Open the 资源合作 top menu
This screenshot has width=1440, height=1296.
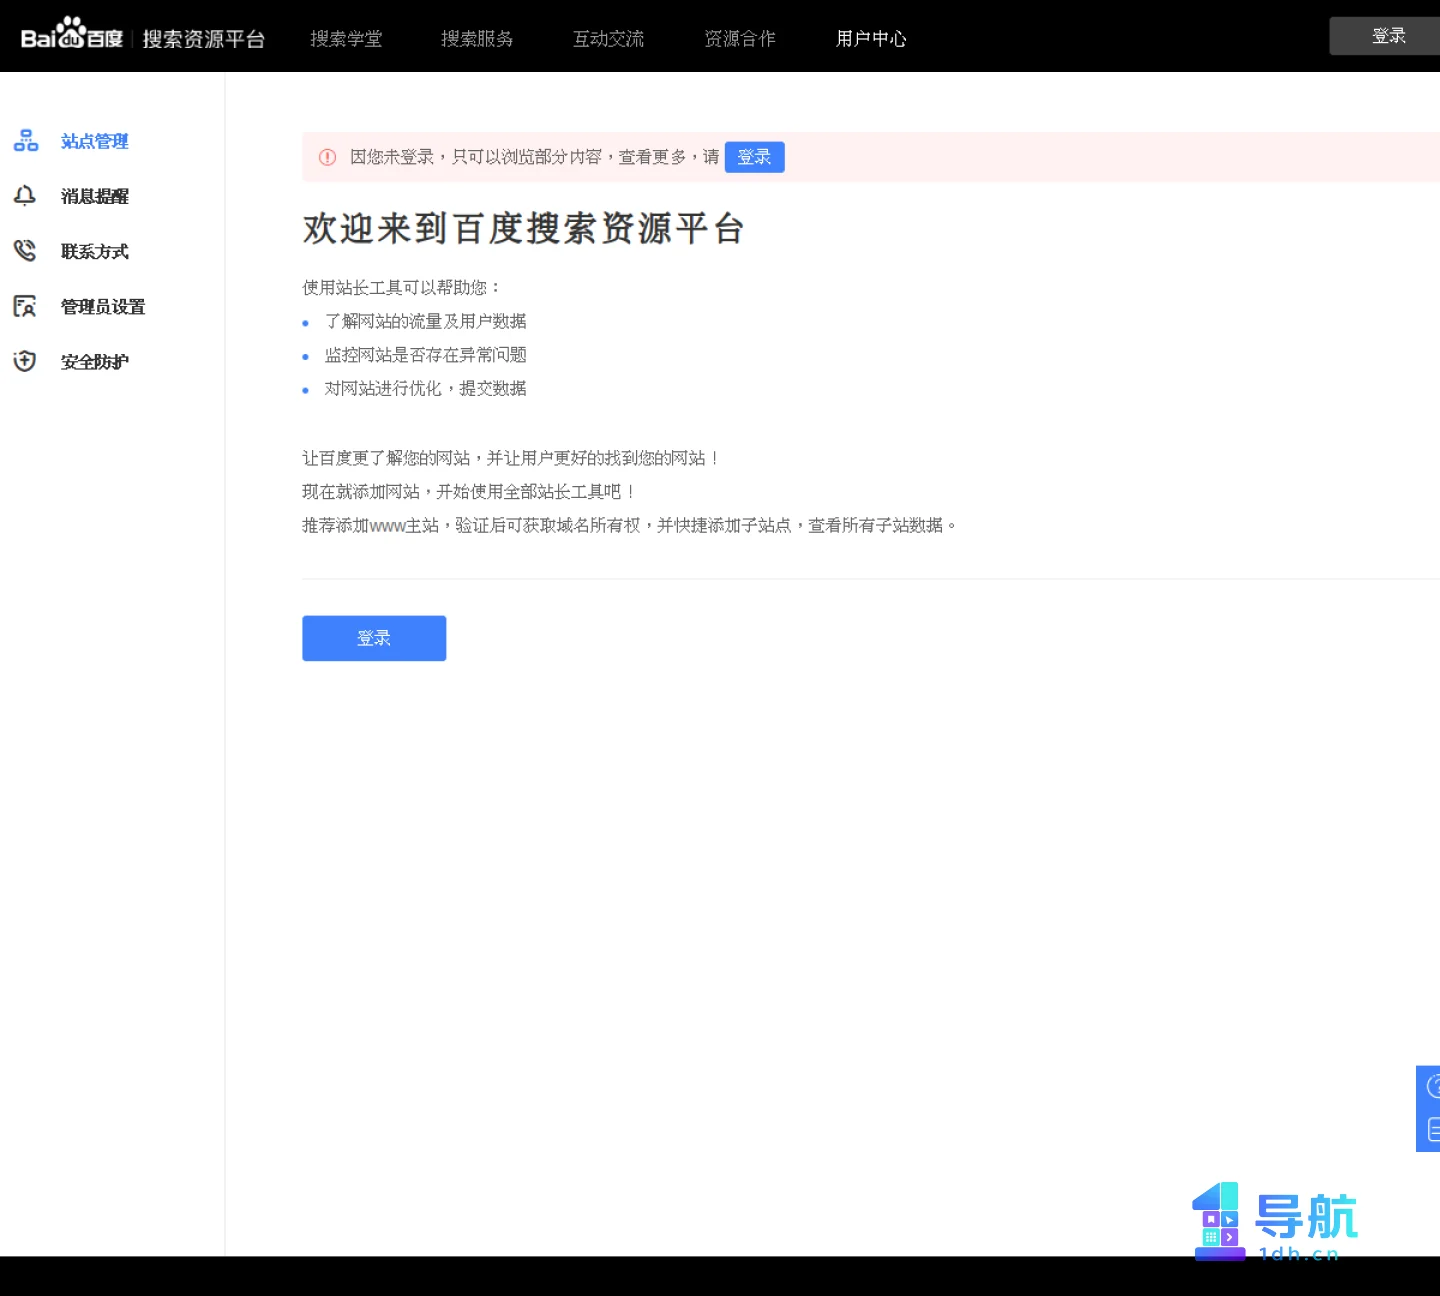click(x=739, y=38)
